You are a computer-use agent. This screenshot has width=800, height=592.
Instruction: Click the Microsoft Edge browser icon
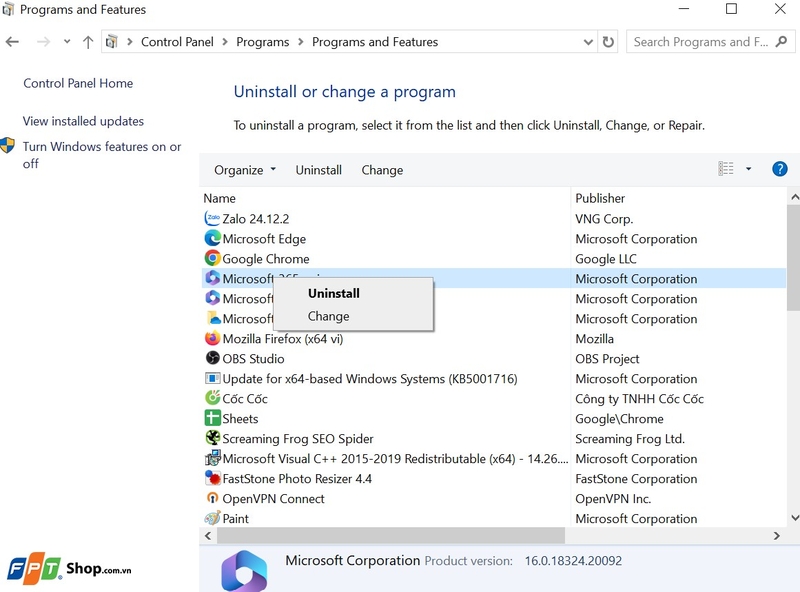pyautogui.click(x=212, y=238)
